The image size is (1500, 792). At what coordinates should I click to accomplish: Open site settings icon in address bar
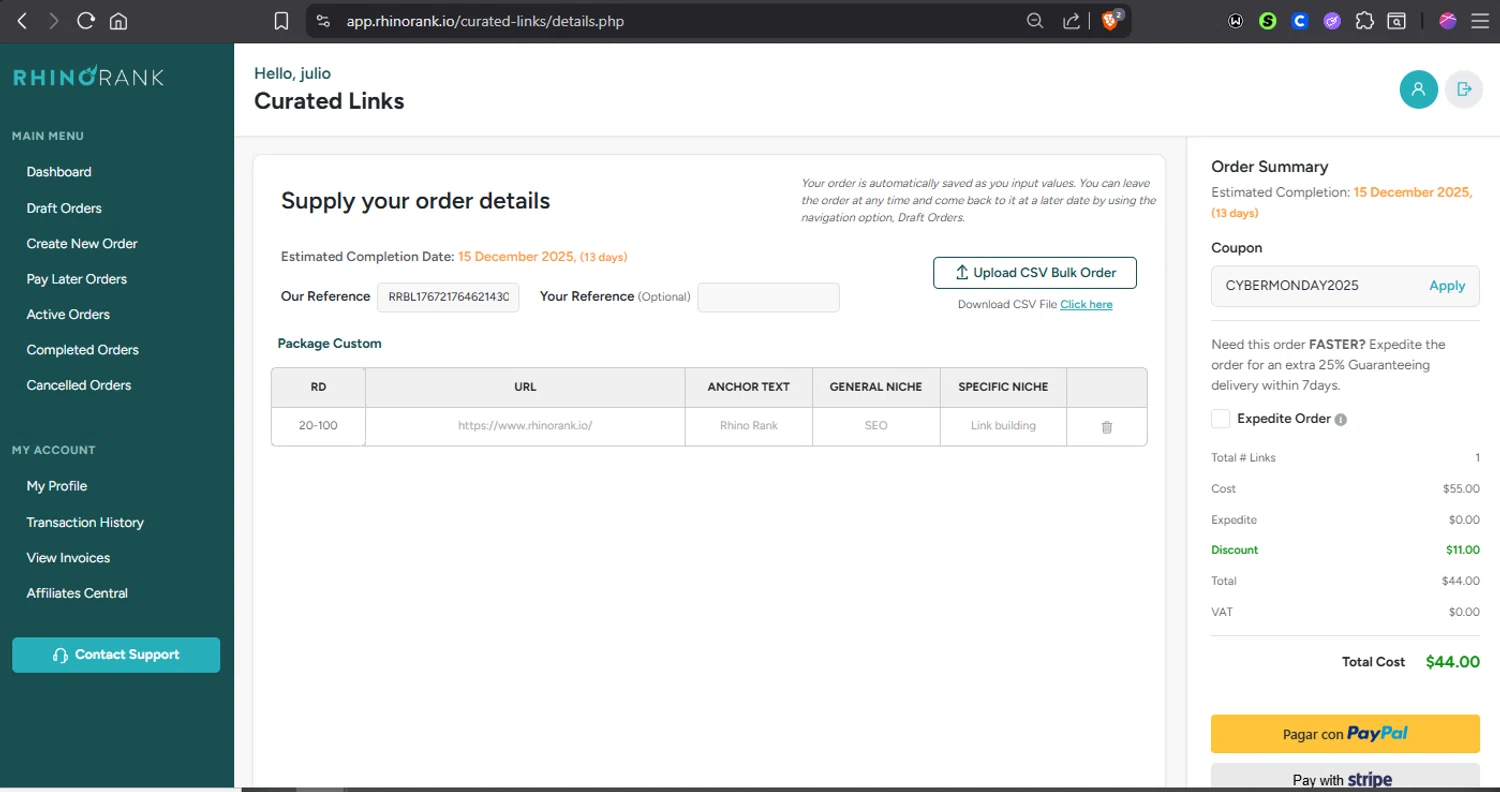tap(322, 20)
